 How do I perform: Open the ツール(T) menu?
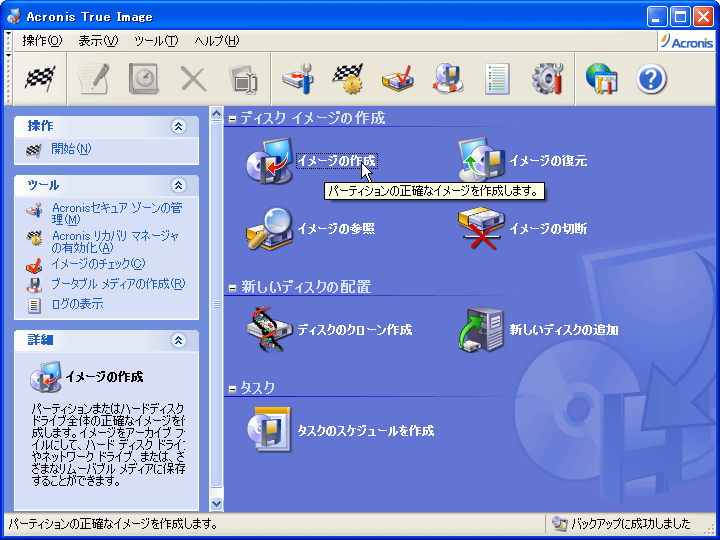(x=156, y=41)
